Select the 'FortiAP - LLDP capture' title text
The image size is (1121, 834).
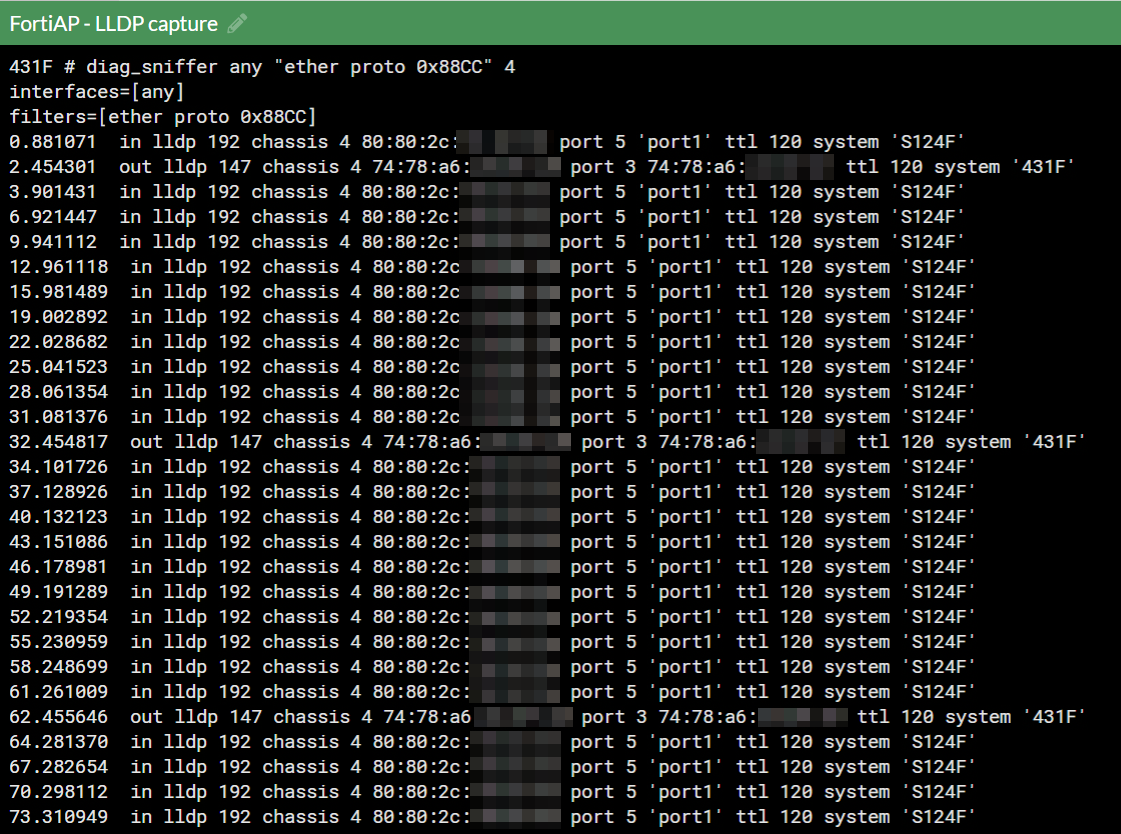click(114, 24)
